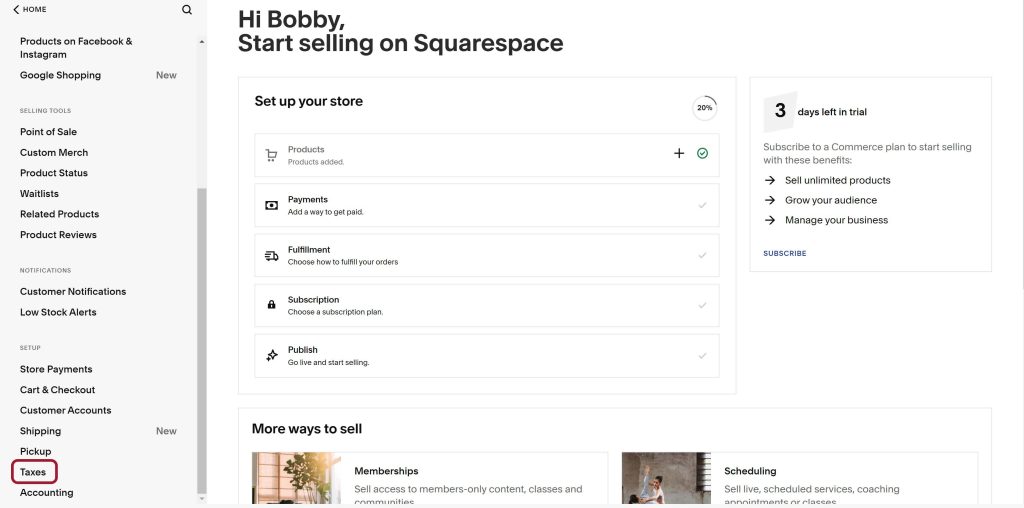The image size is (1024, 508).
Task: Click the plus icon to add products
Action: click(x=679, y=153)
